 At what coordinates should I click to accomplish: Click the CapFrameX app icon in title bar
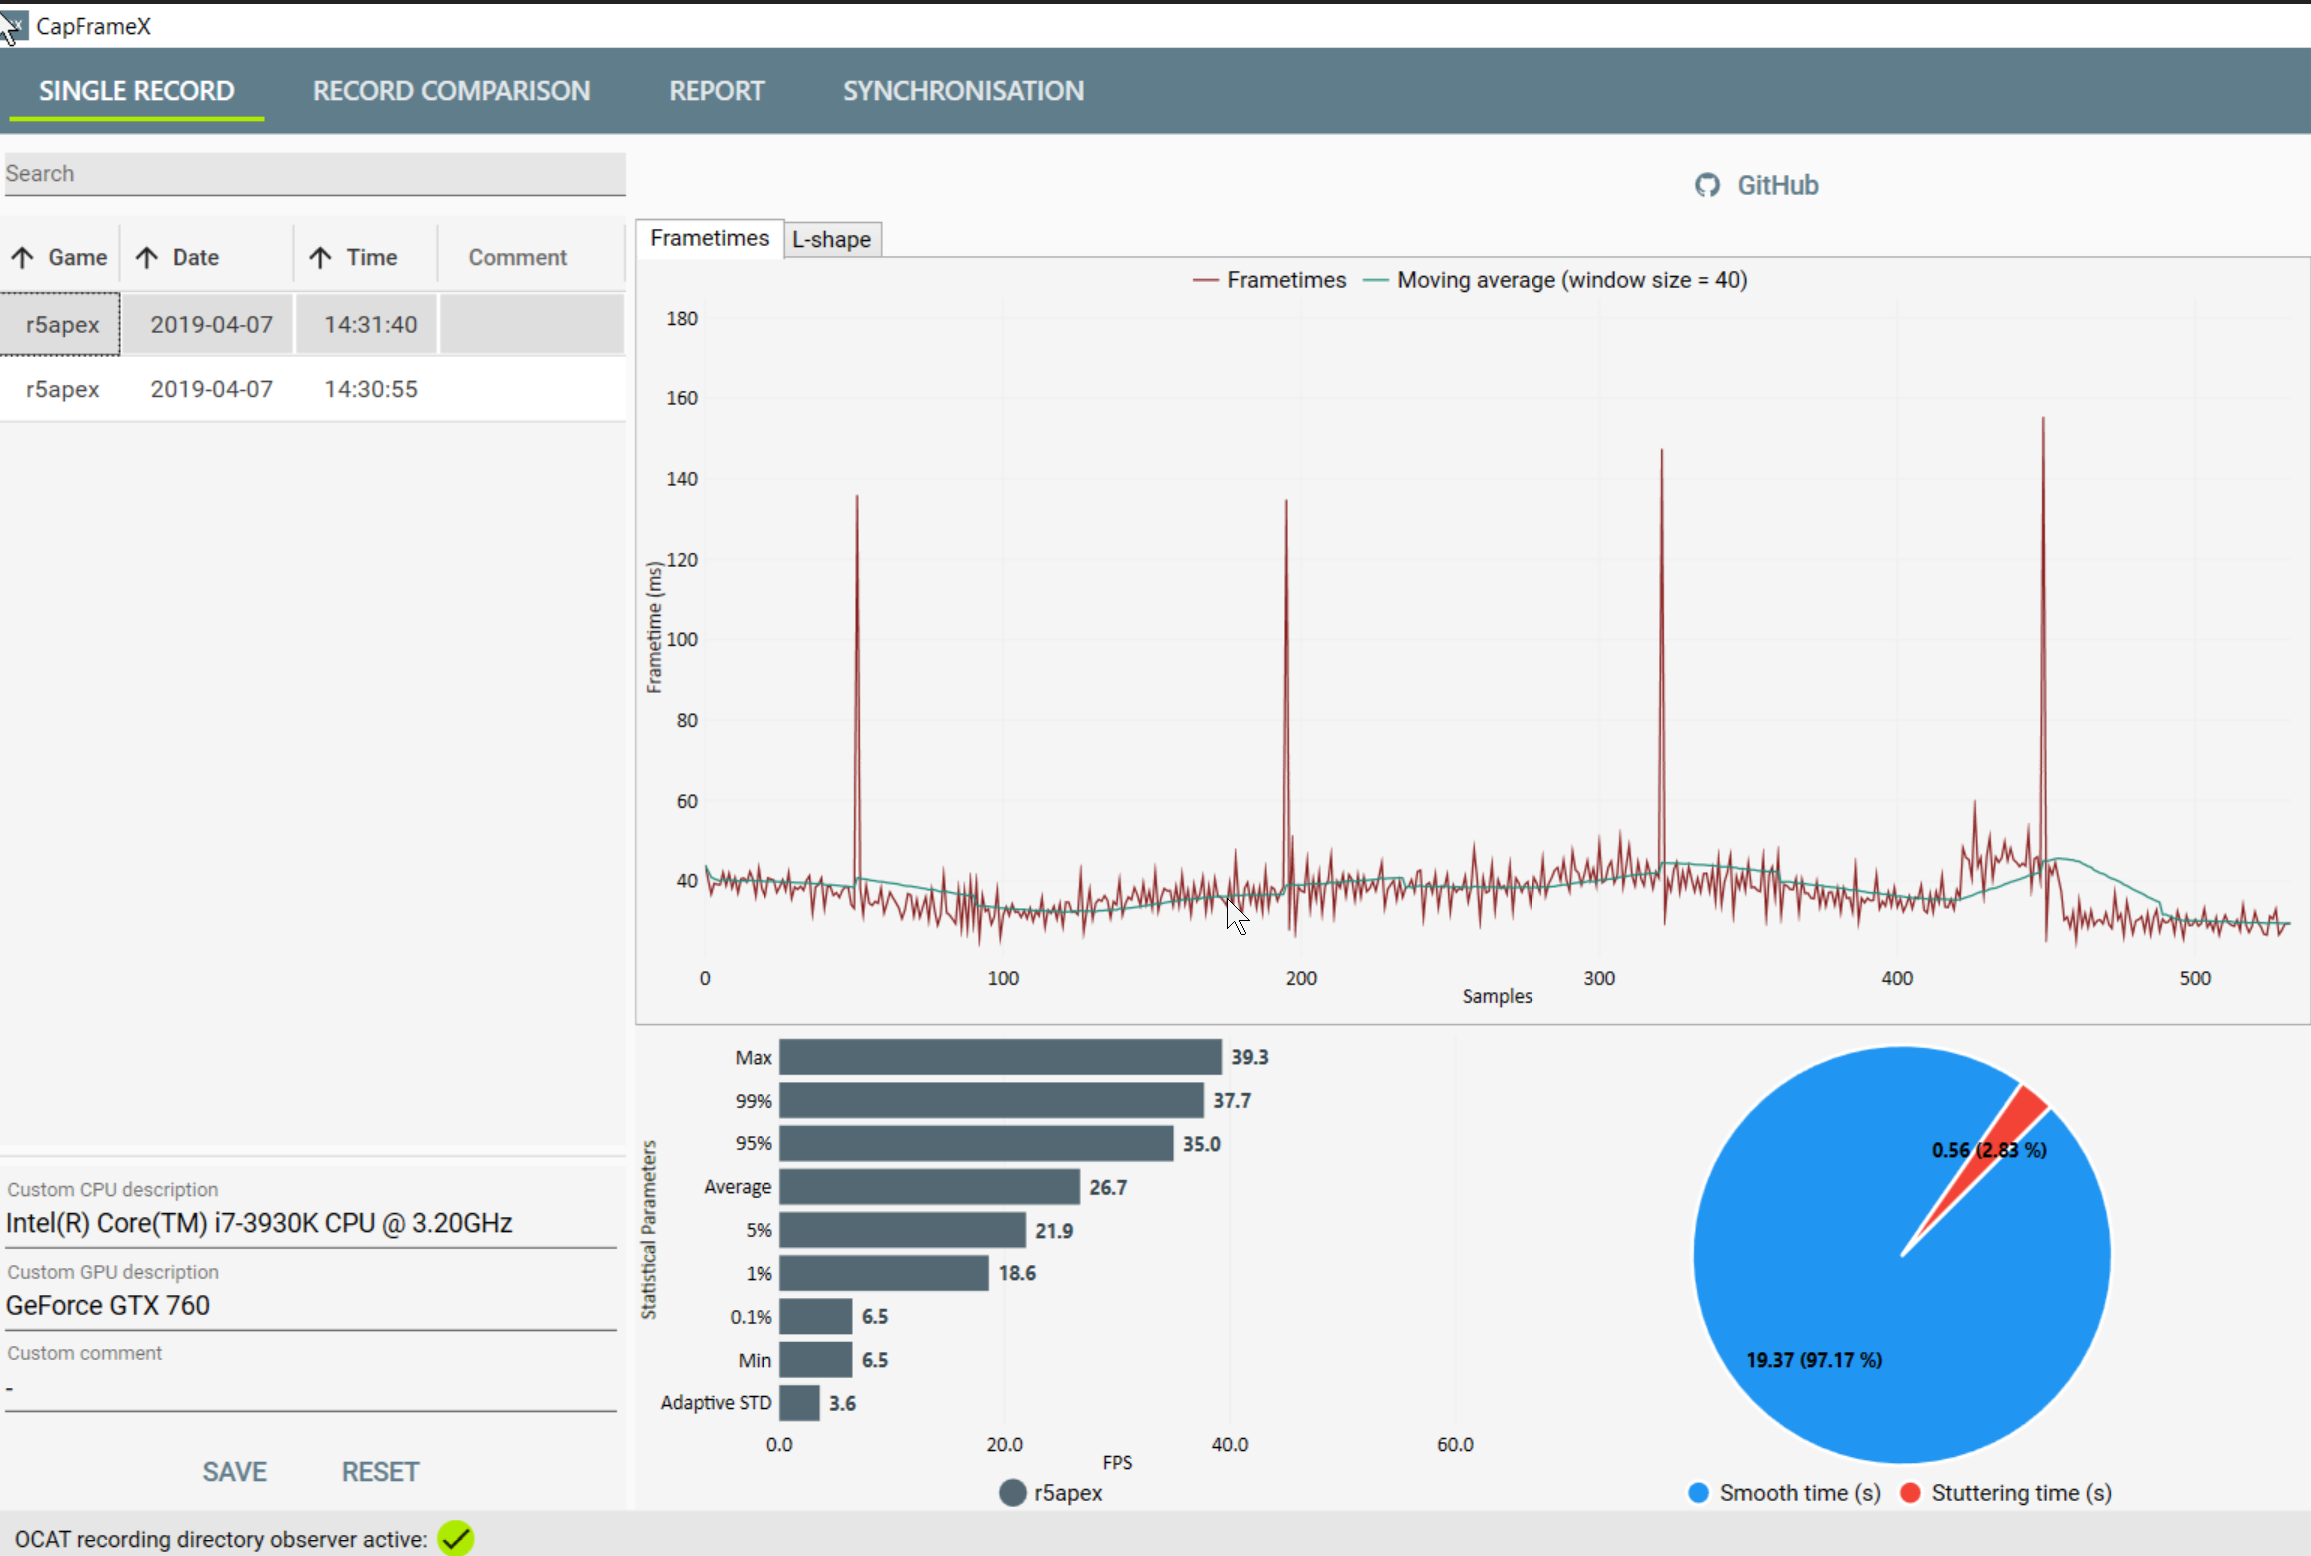pos(14,26)
